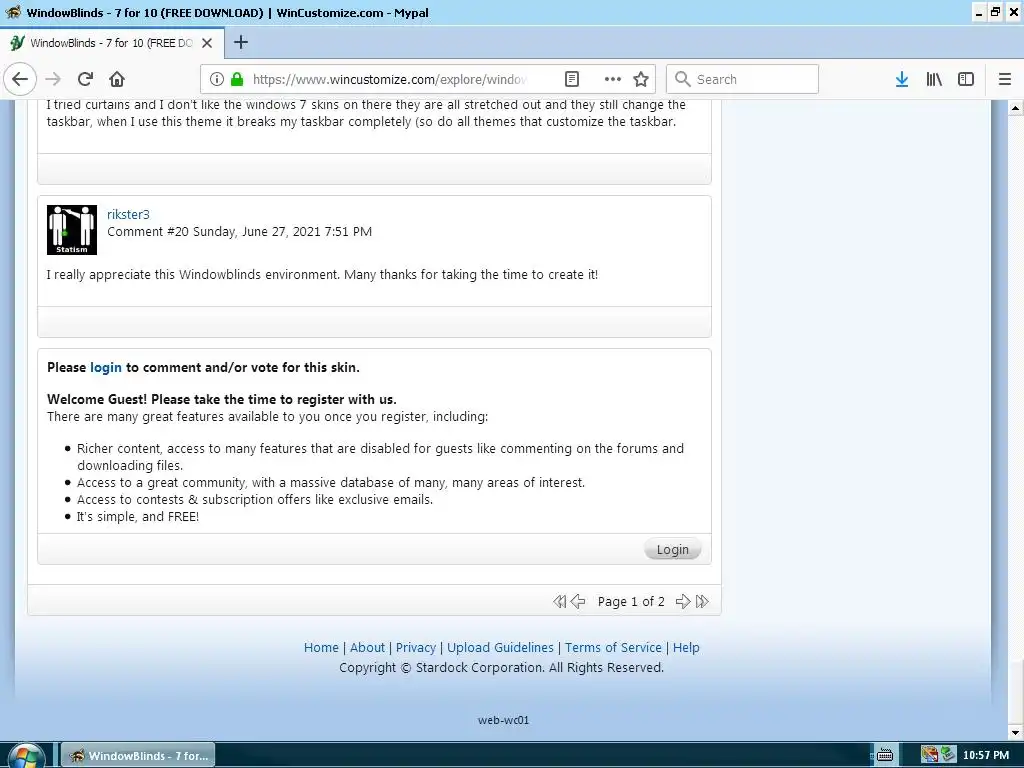Jump to first comments page
This screenshot has height=768, width=1024.
(560, 601)
